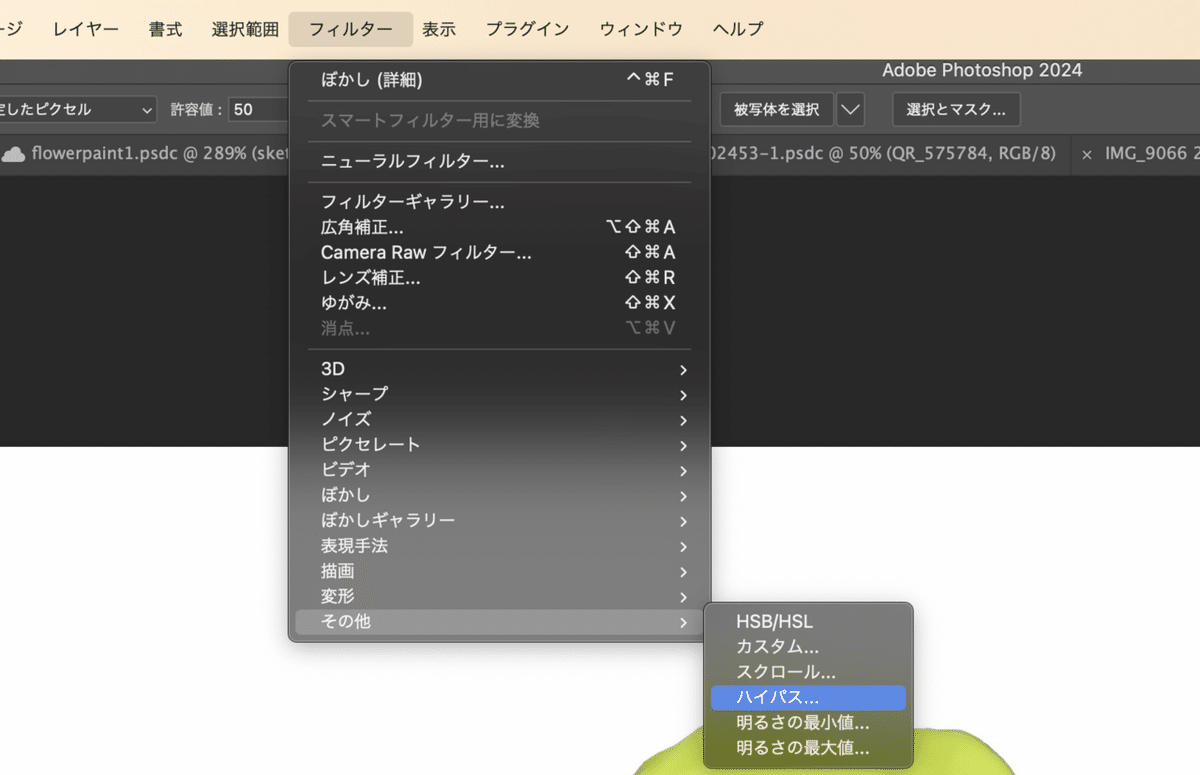
Task: Open the ウィンドウ menu
Action: pyautogui.click(x=641, y=29)
